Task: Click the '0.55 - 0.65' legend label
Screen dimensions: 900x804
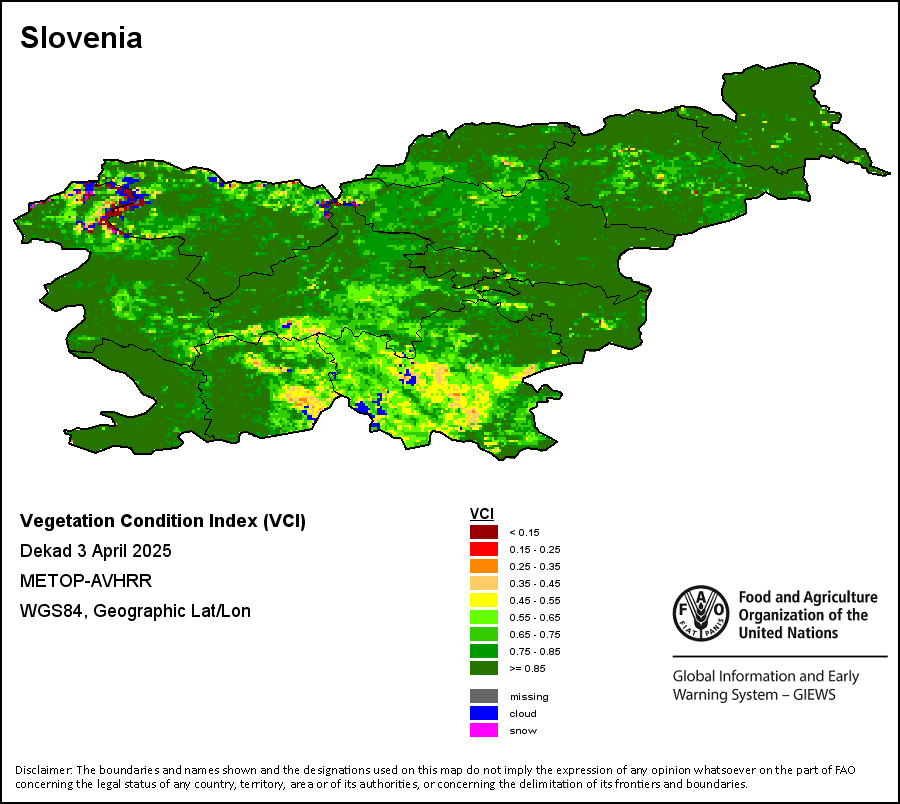Action: click(535, 617)
